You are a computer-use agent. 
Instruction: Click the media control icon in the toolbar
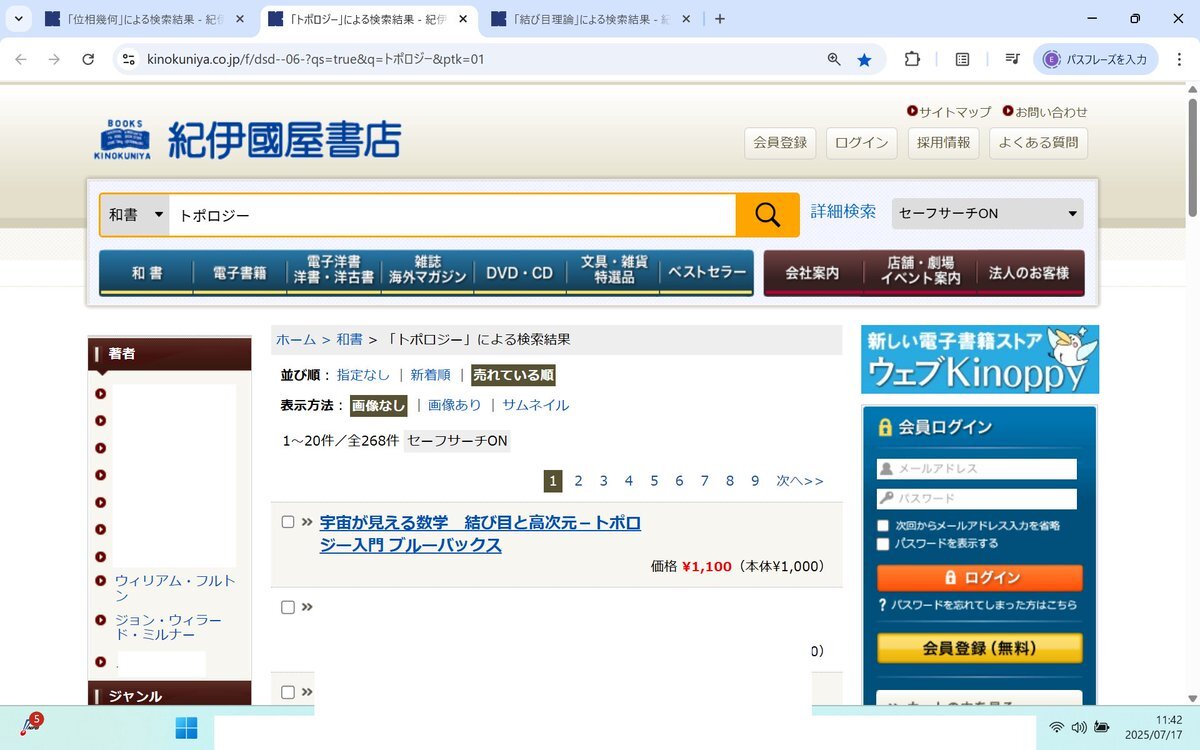point(1012,60)
